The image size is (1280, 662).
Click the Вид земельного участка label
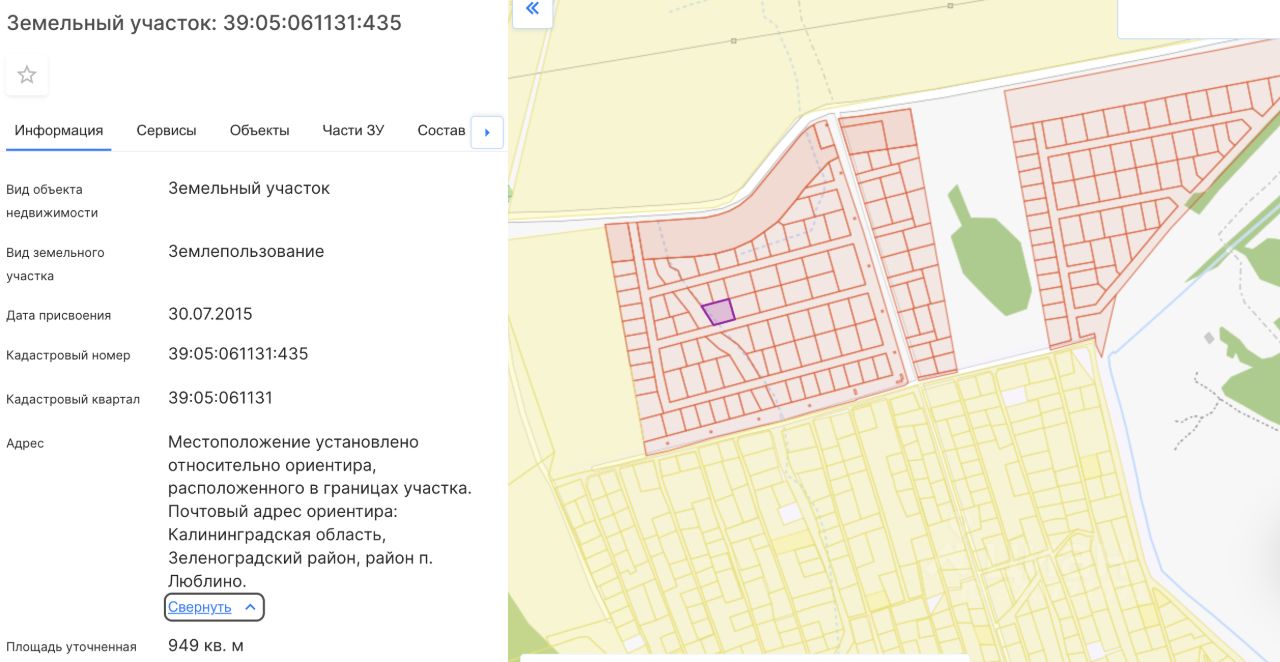coord(55,264)
